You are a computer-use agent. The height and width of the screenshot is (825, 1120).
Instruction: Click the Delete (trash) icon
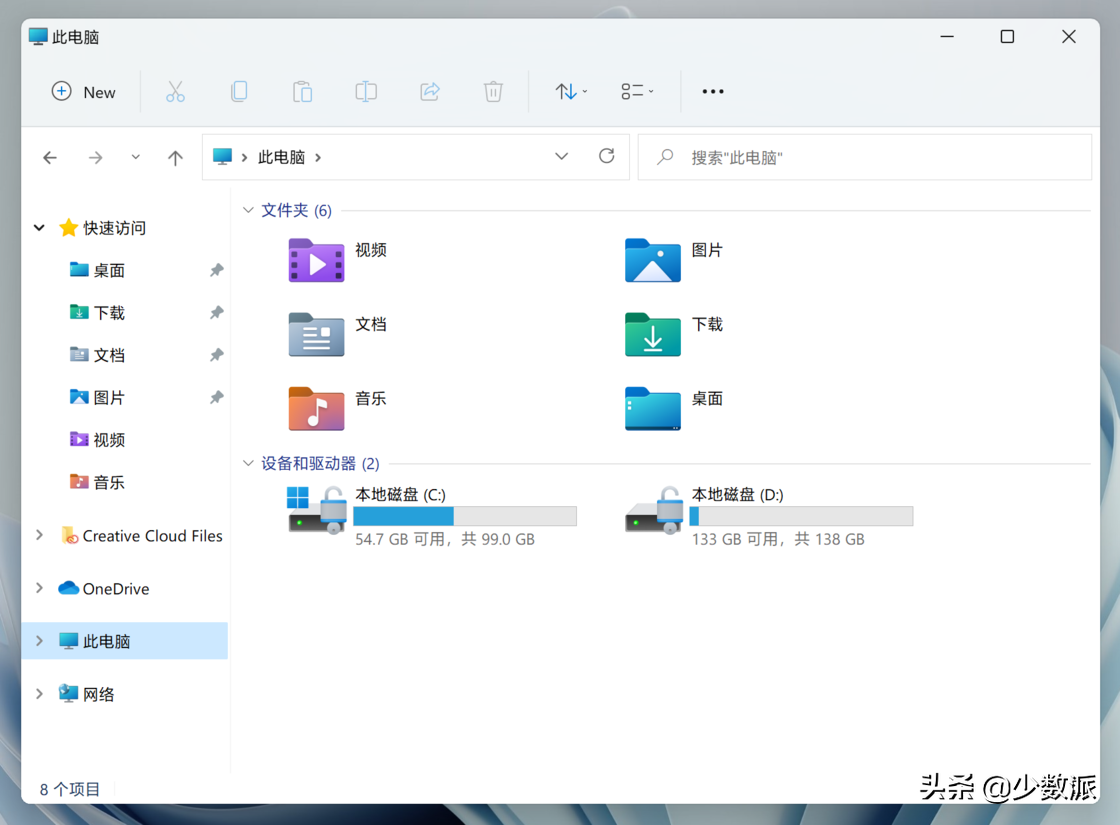tap(493, 91)
